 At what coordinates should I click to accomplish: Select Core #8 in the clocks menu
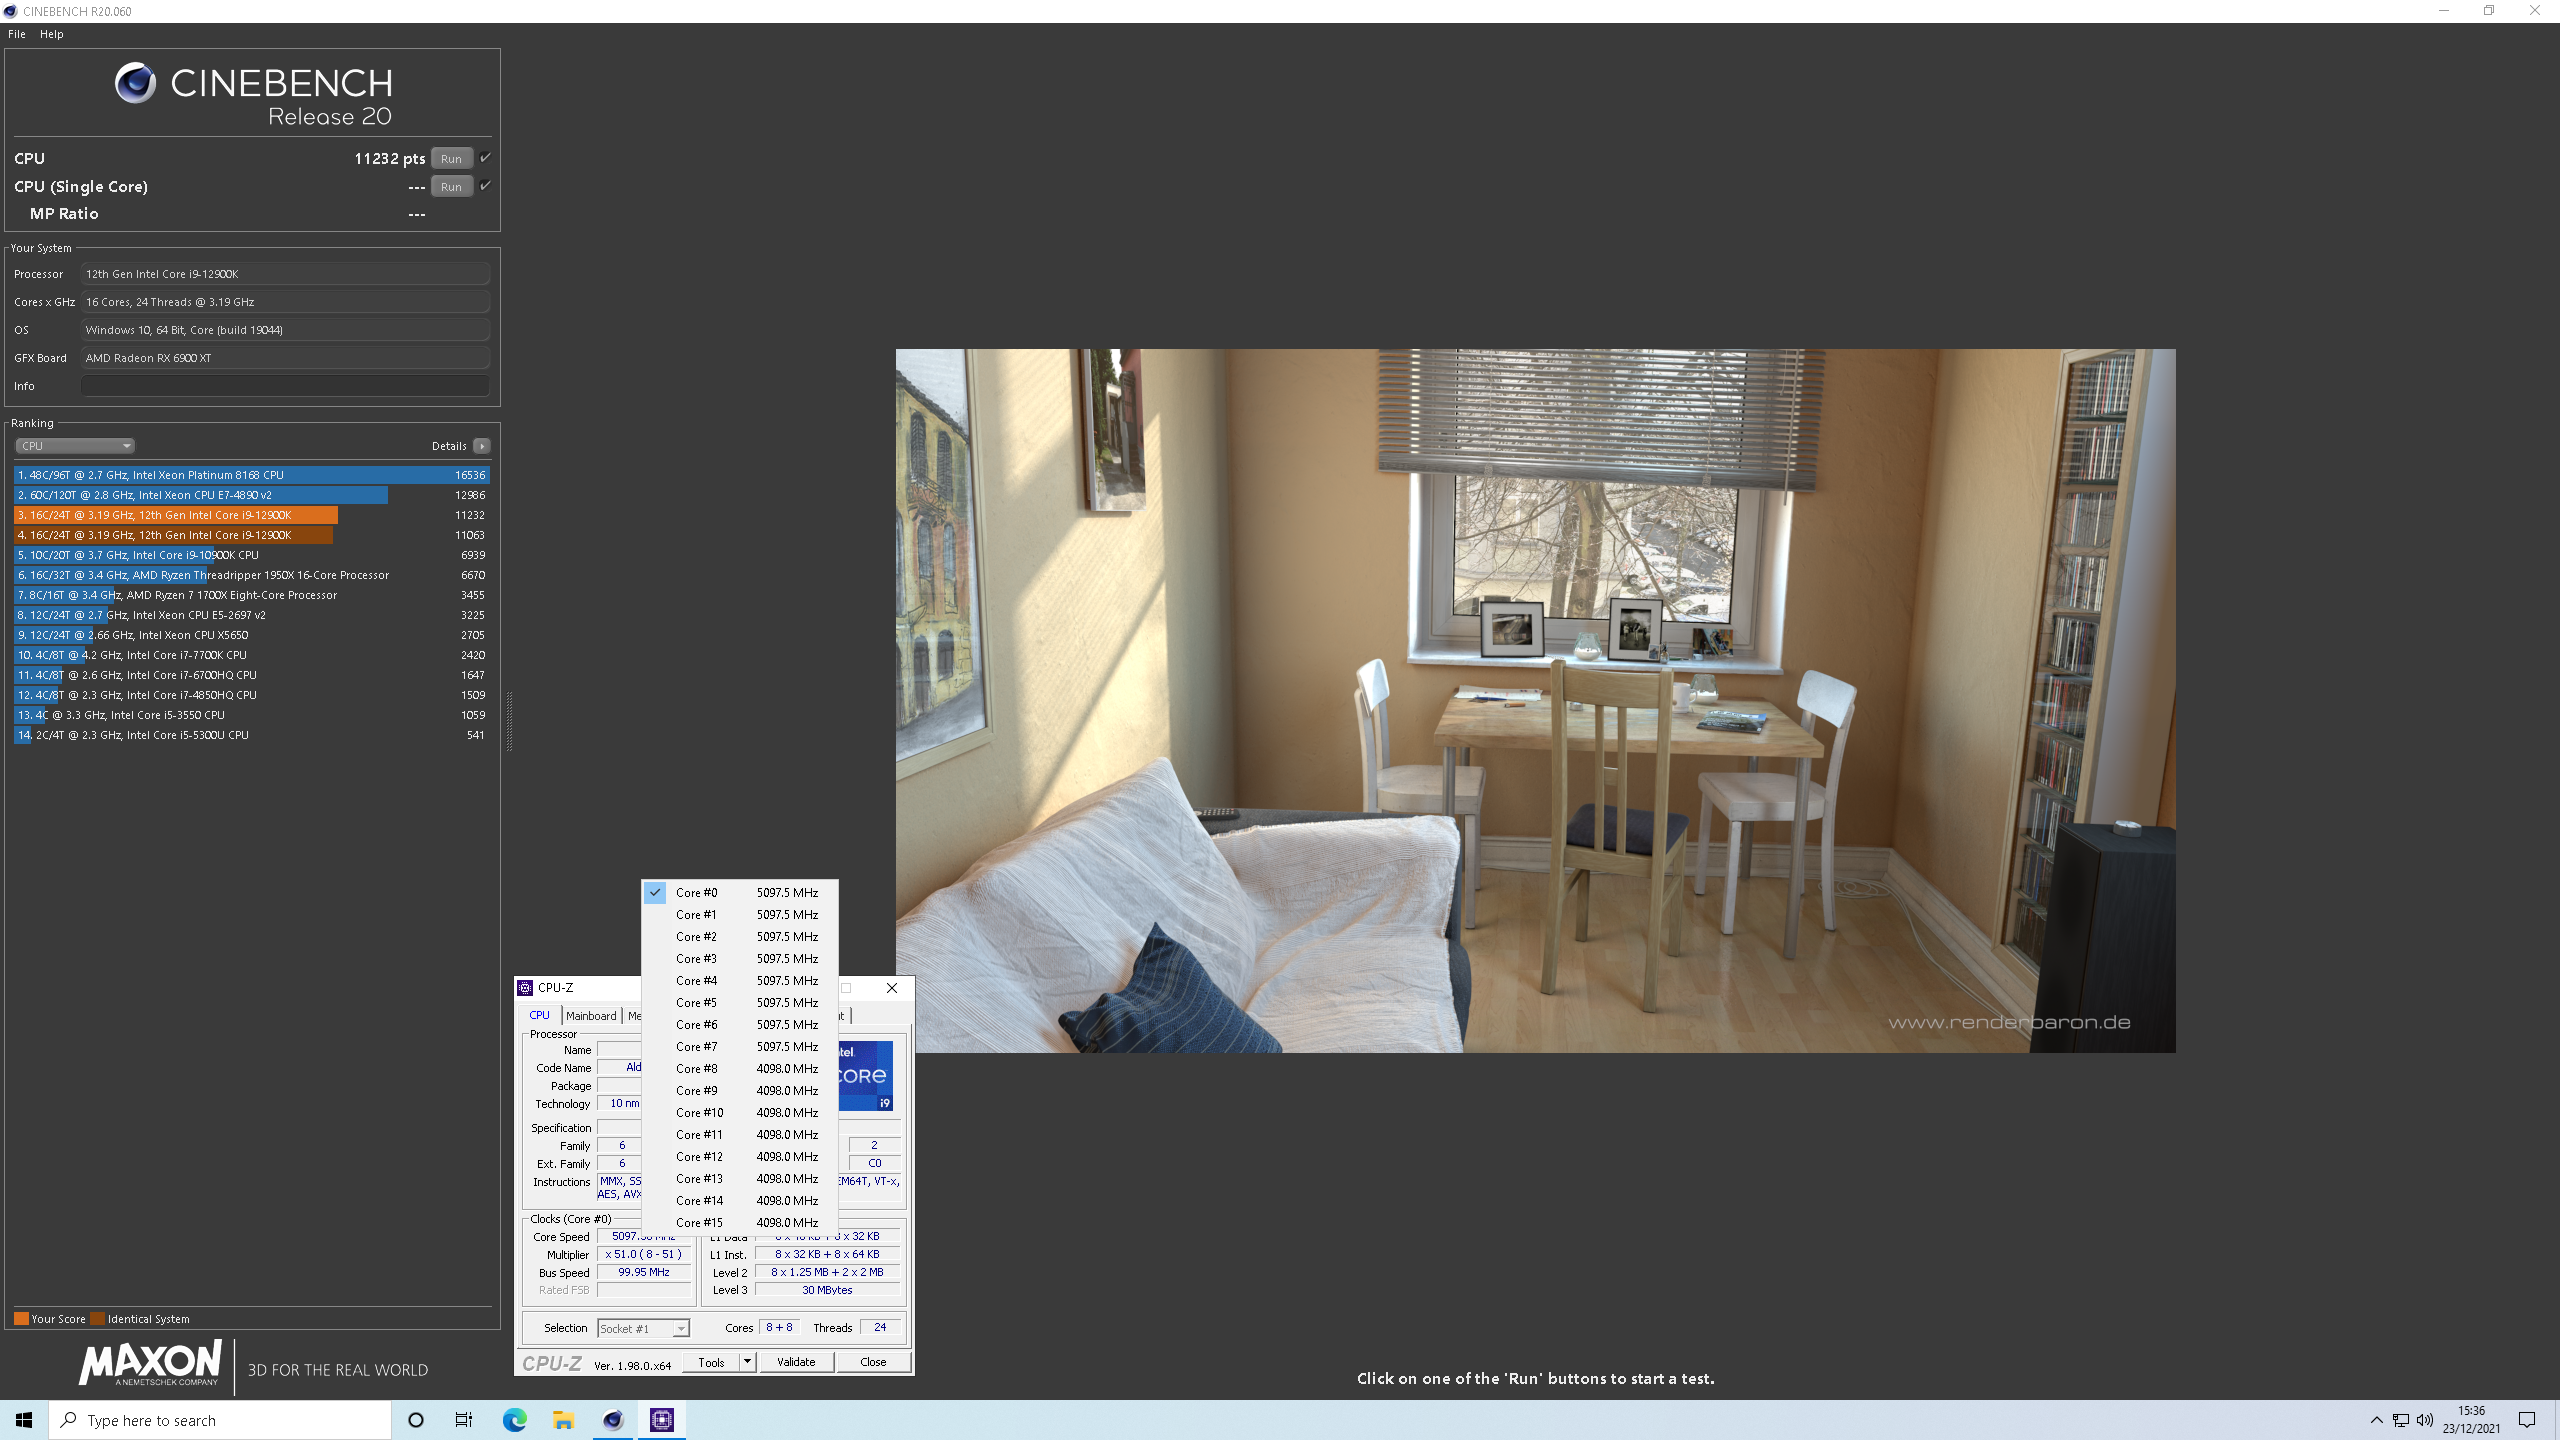(x=740, y=1069)
